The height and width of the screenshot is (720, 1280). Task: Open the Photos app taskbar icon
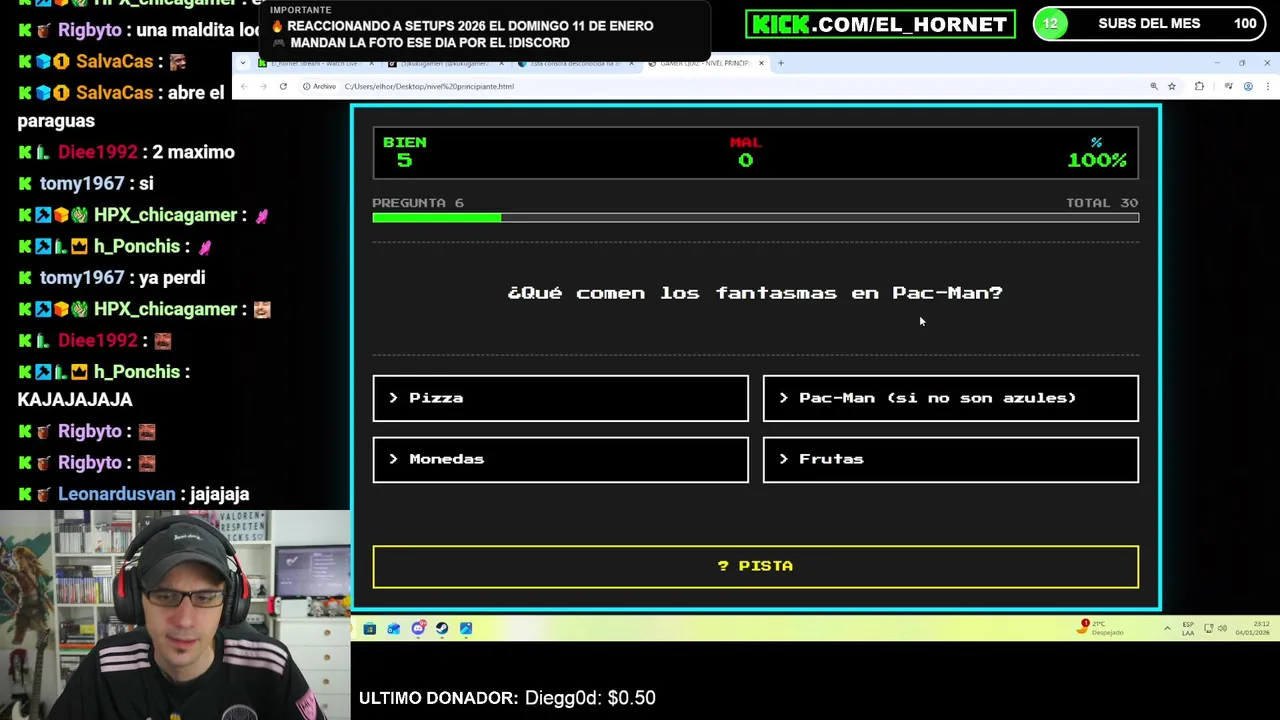point(466,628)
